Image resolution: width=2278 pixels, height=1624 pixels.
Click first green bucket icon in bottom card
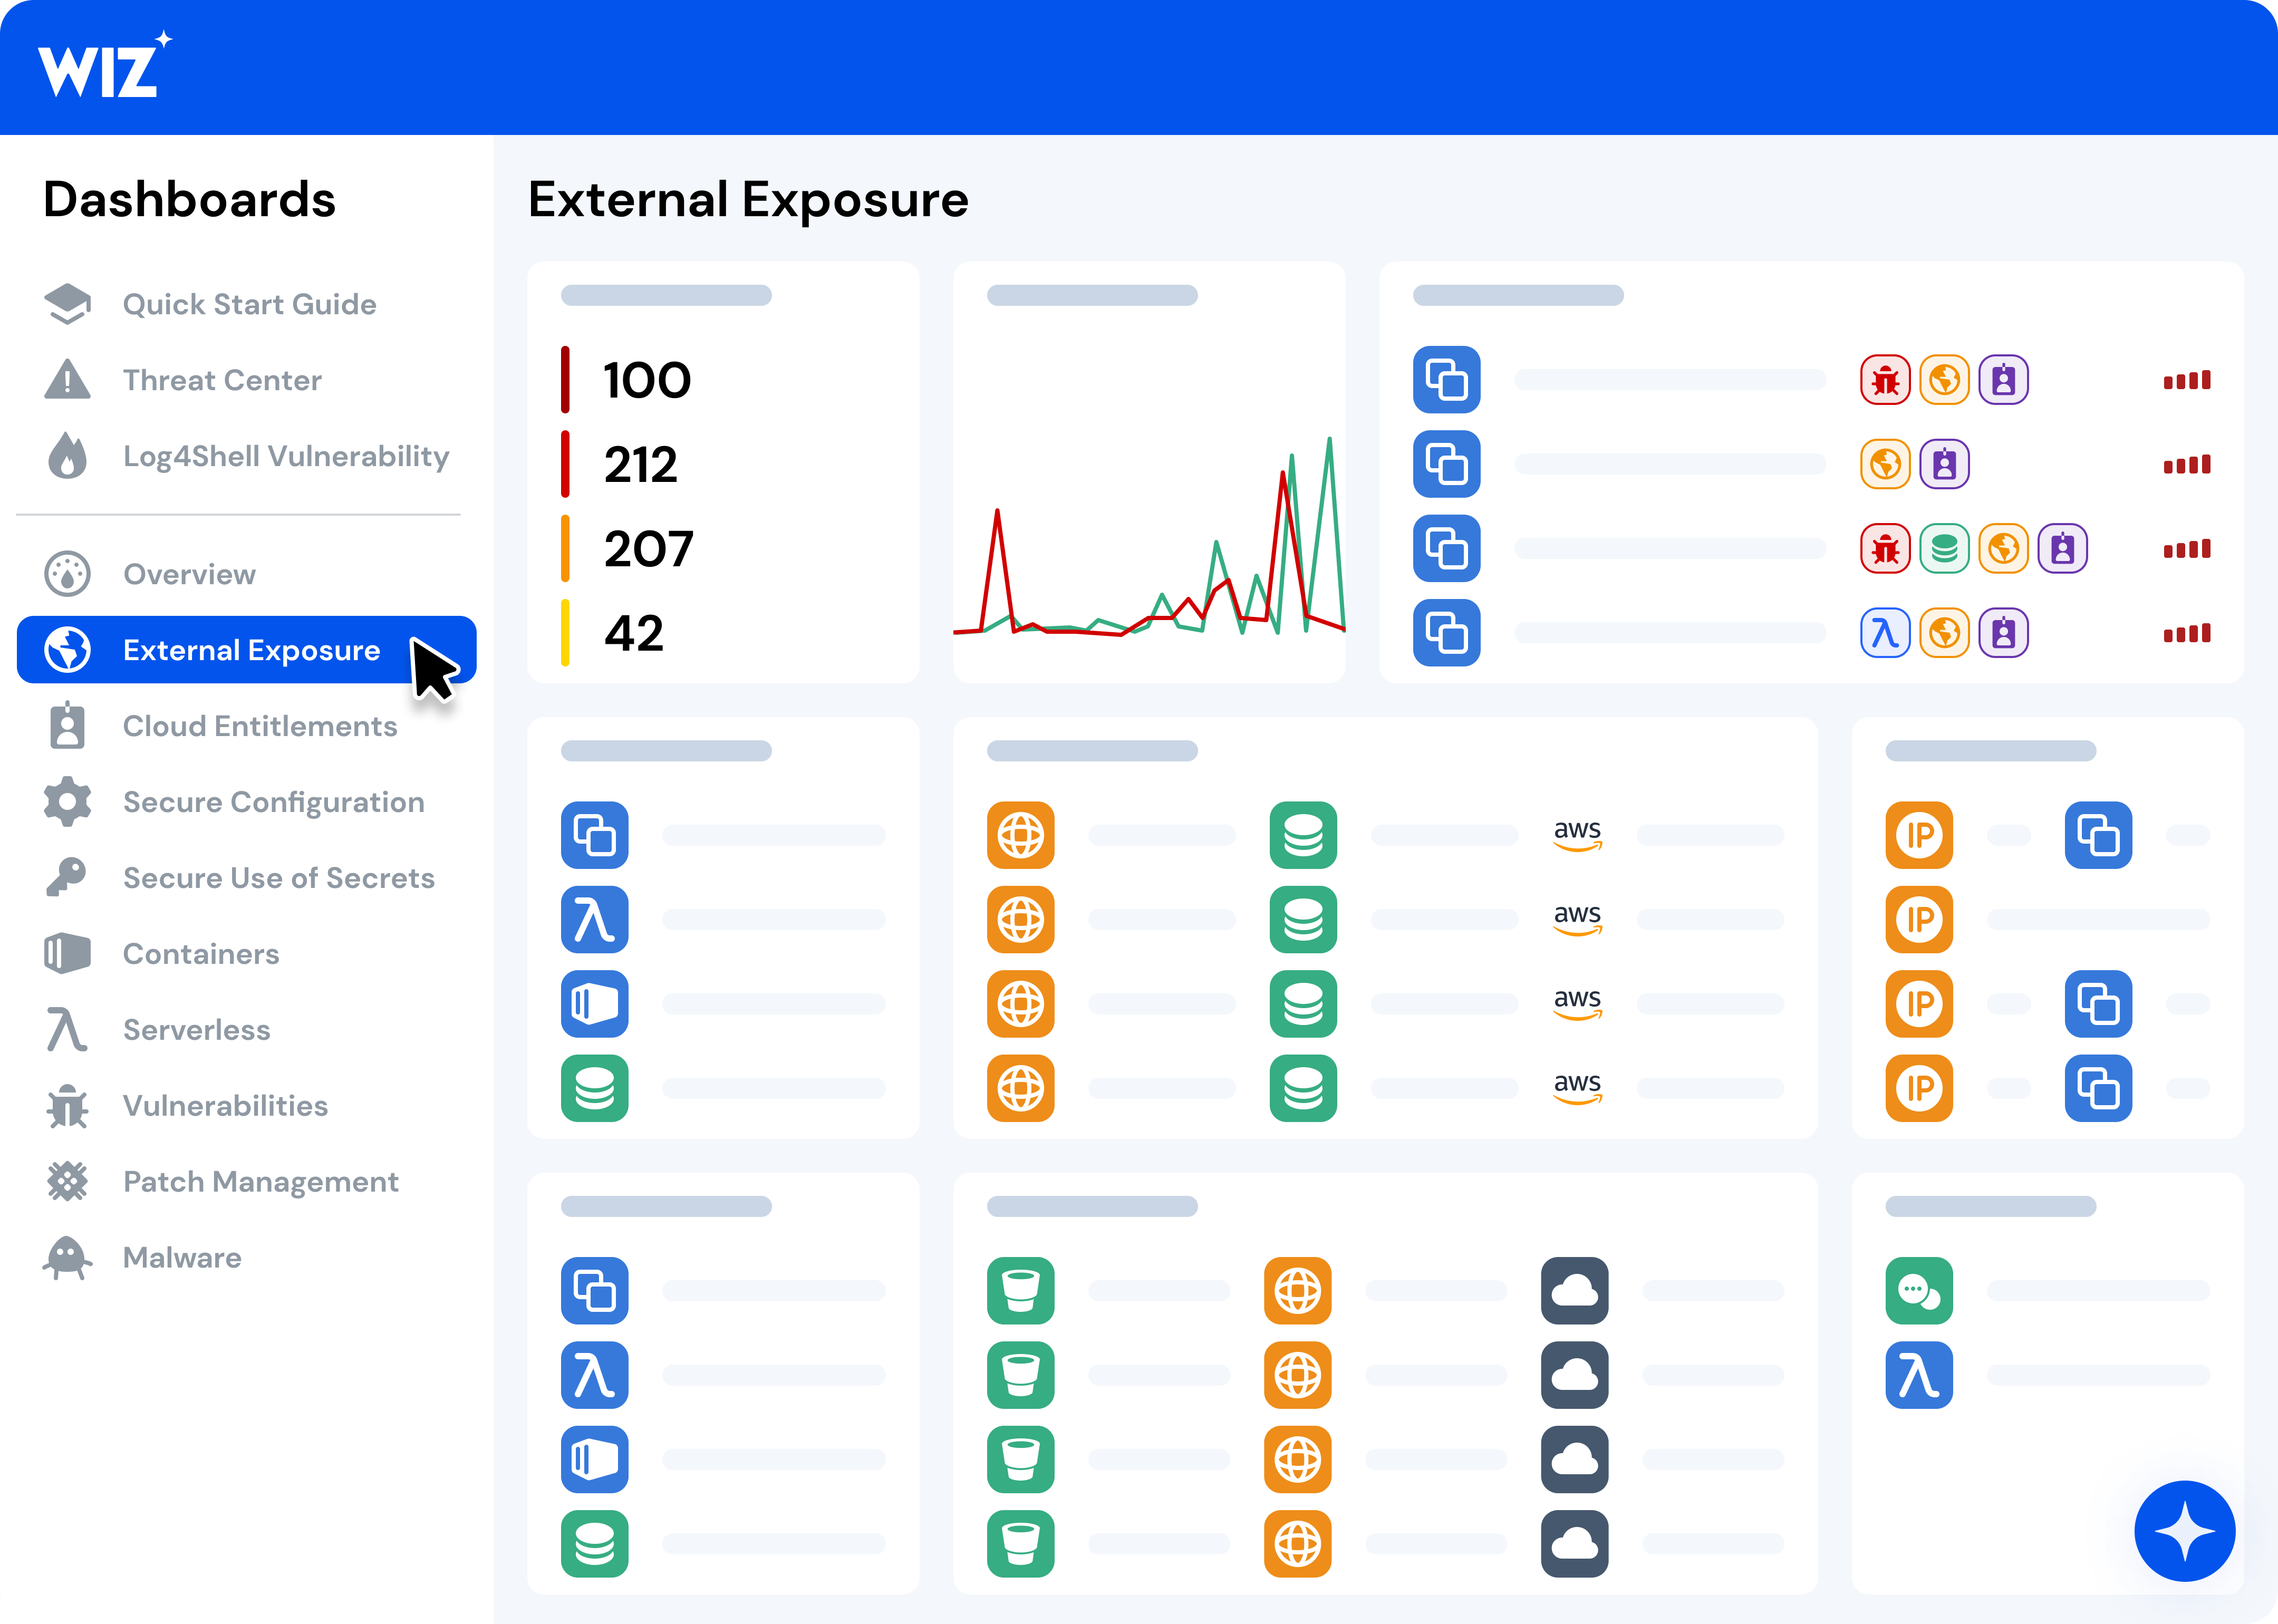(1021, 1291)
